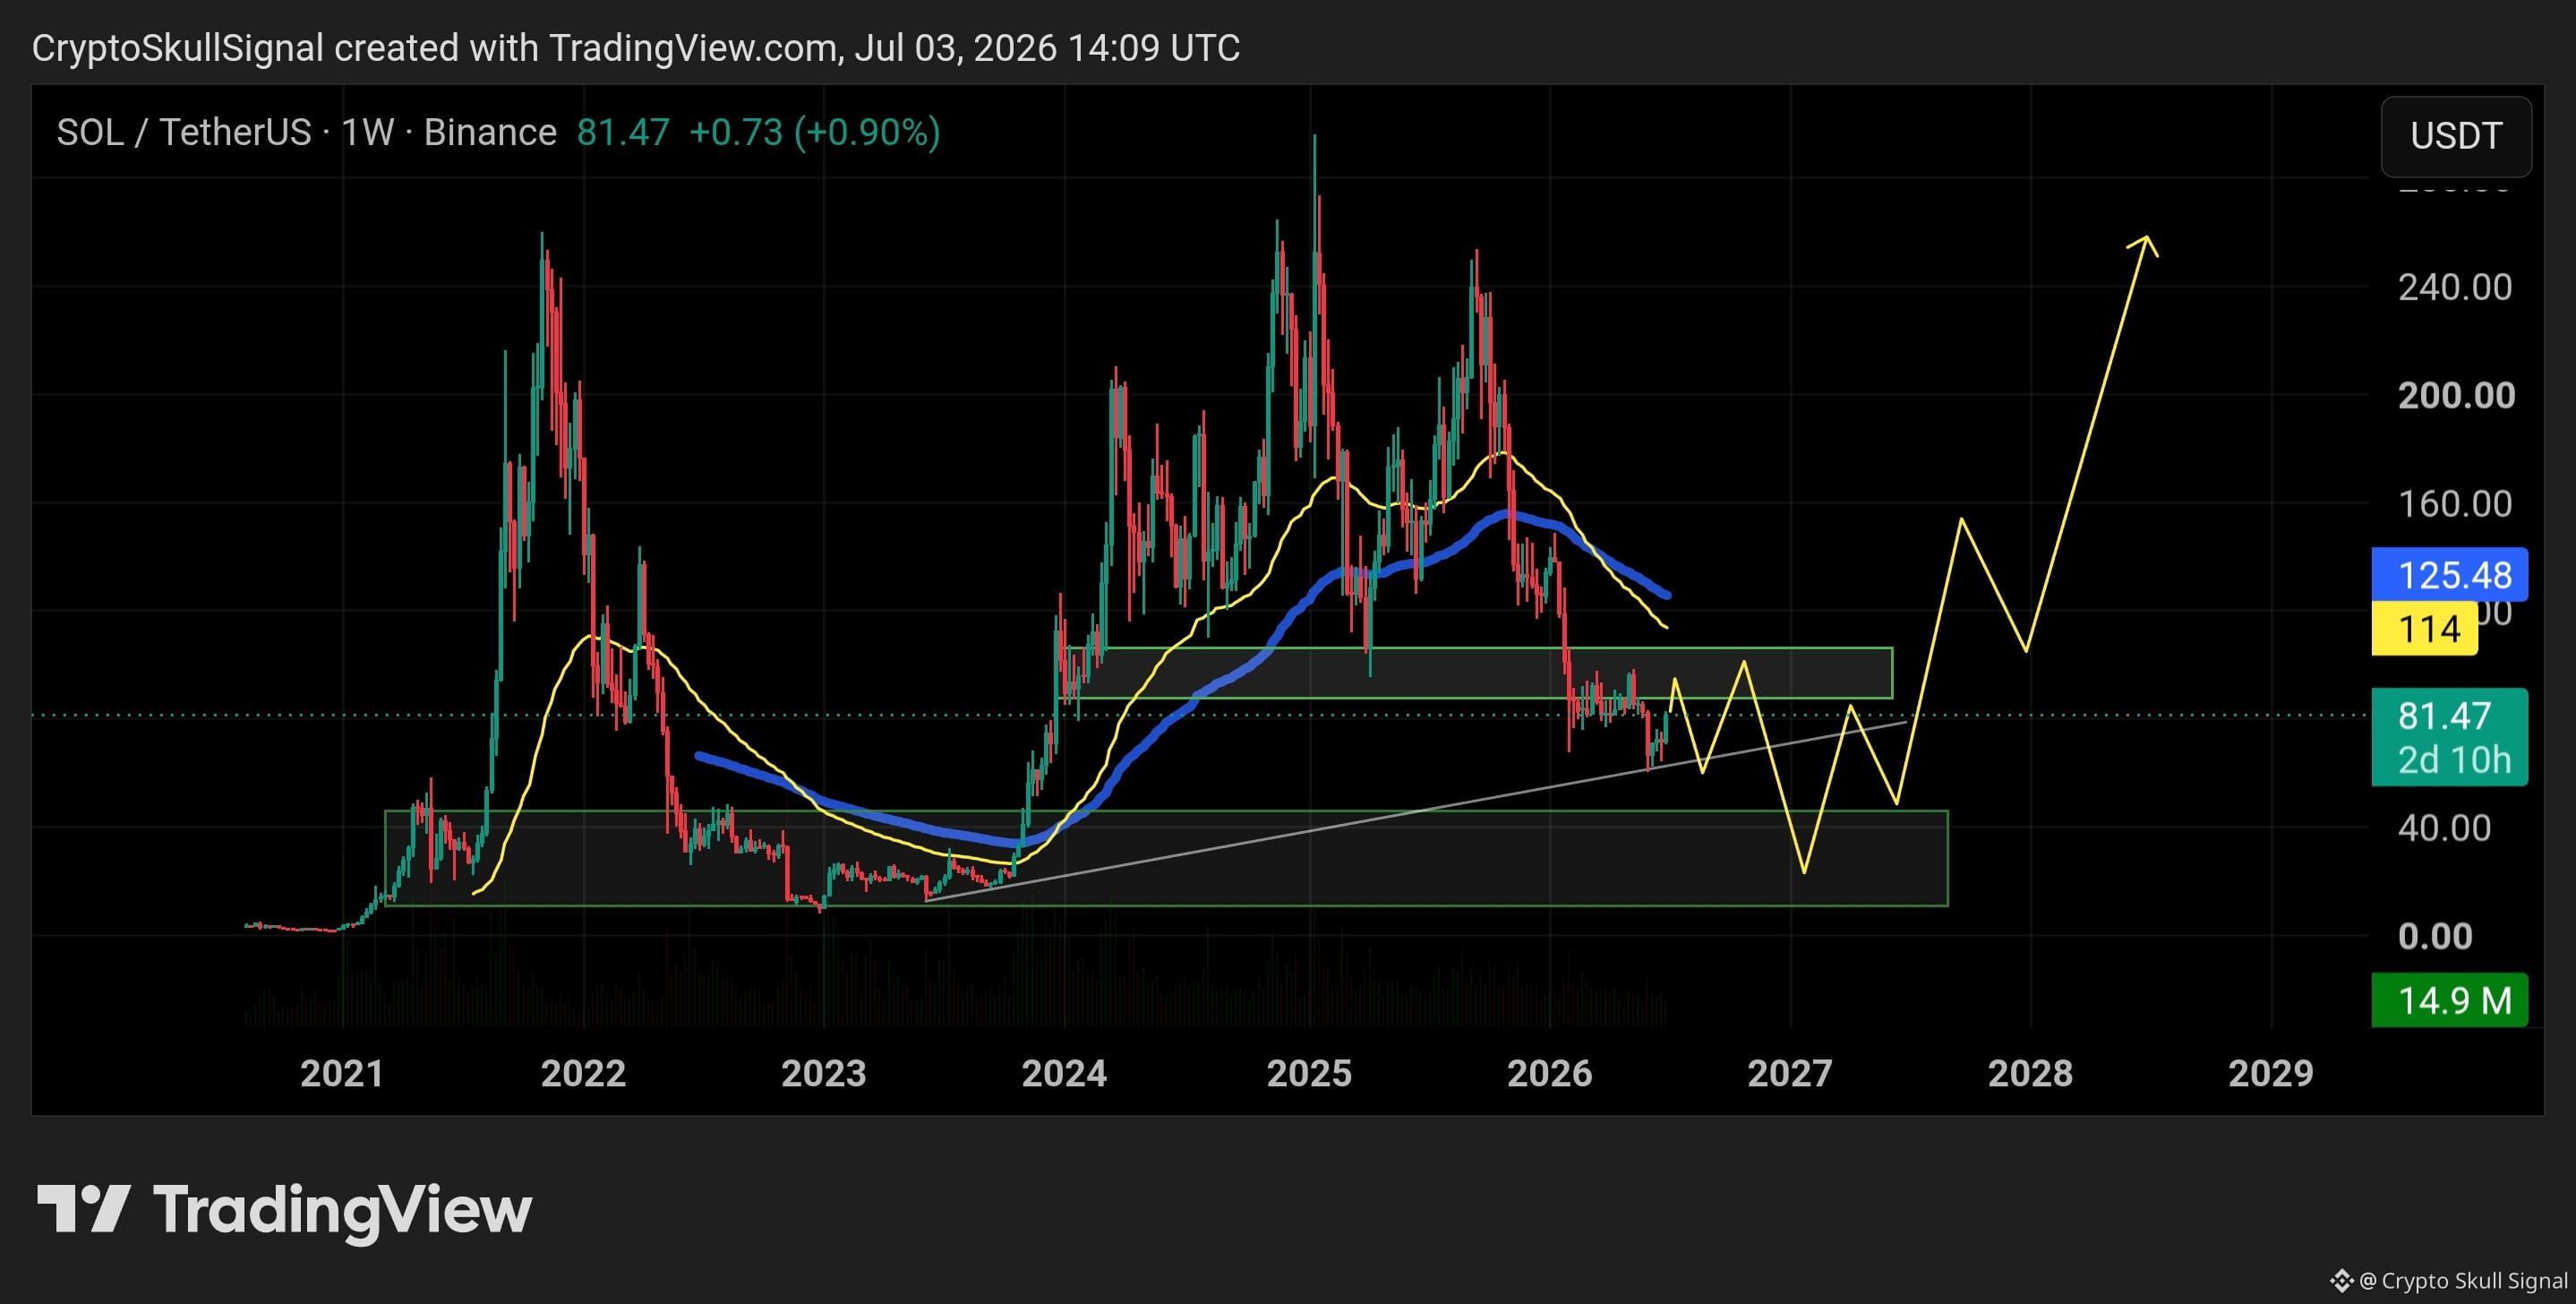Click the 2026 time axis label
Image resolution: width=2576 pixels, height=1304 pixels.
coord(1549,1073)
